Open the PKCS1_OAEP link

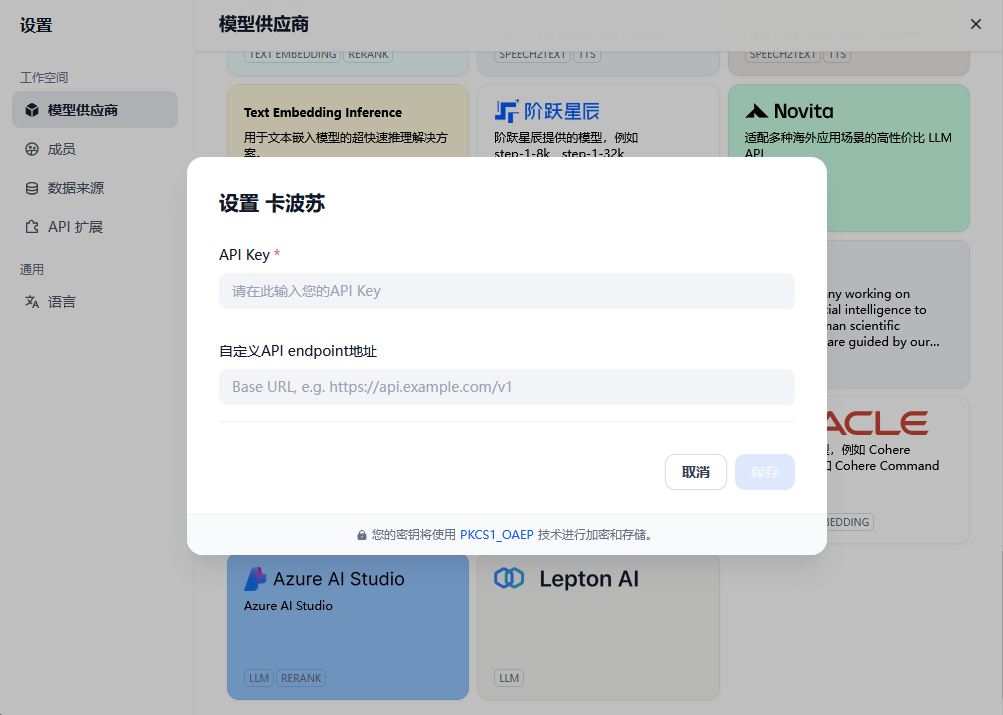click(496, 535)
